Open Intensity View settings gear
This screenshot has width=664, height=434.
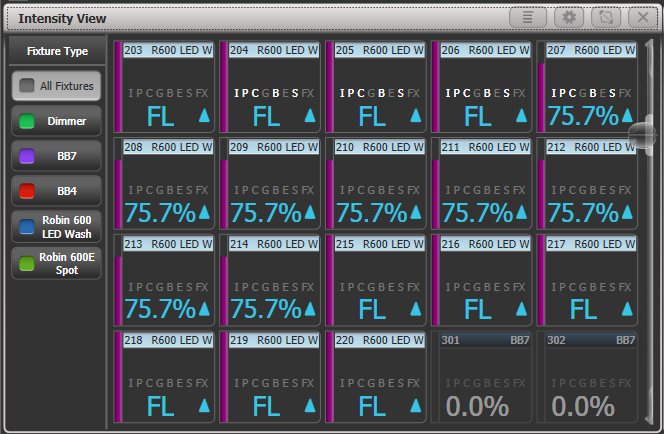tap(570, 18)
